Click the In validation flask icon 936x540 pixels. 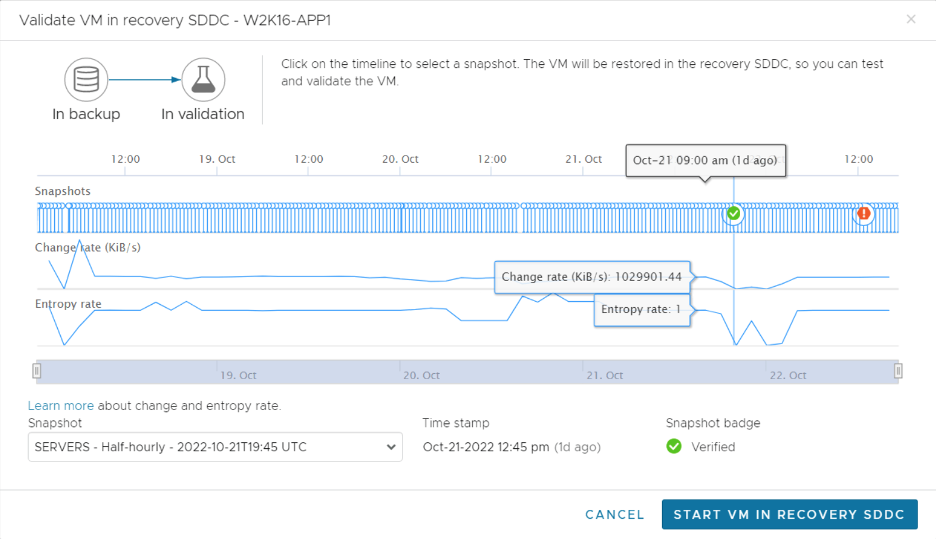point(203,79)
